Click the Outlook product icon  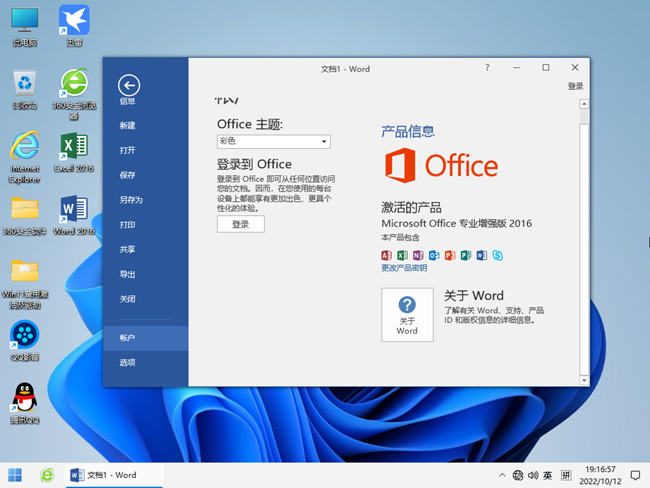click(434, 255)
